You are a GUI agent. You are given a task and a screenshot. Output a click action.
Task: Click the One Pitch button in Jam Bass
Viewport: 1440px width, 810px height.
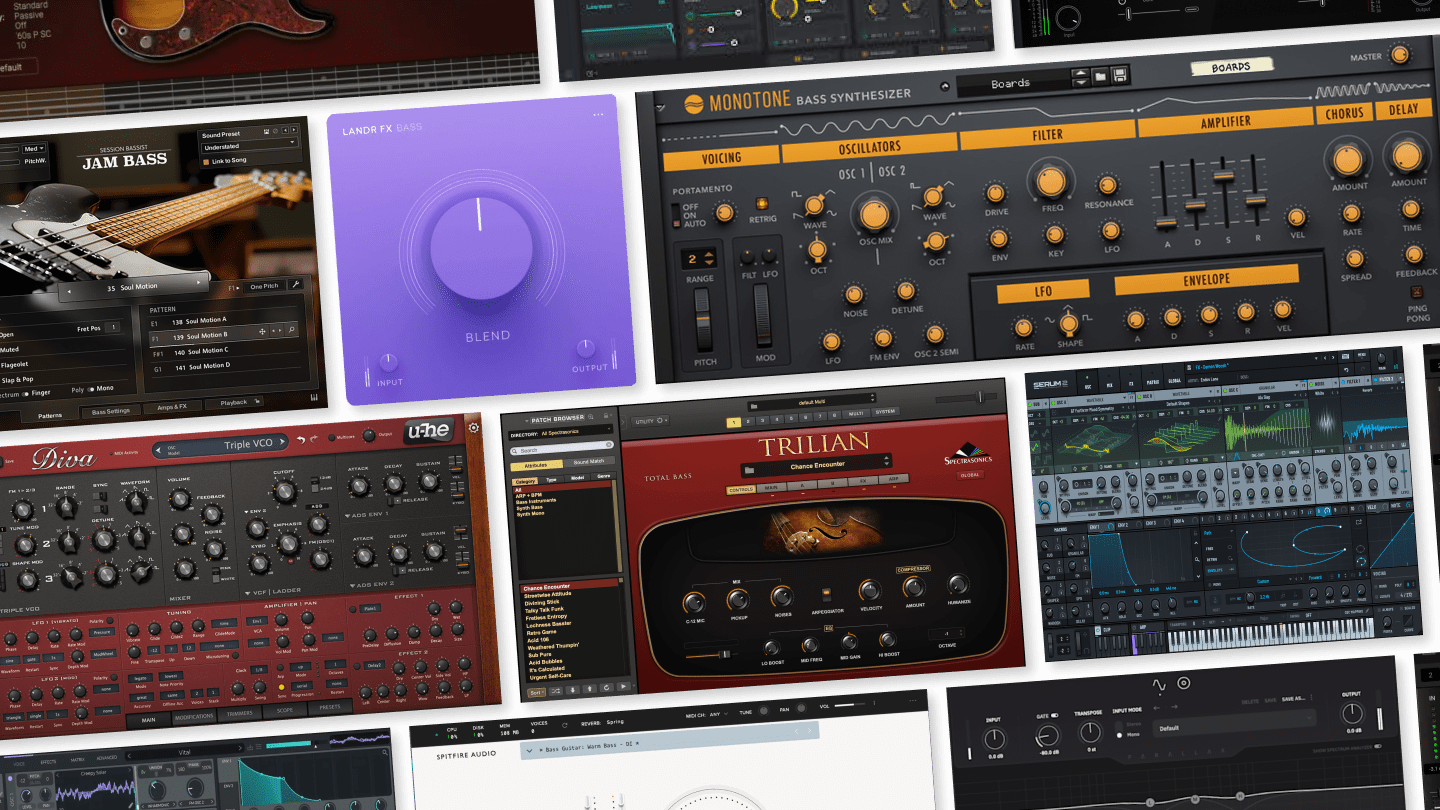point(264,286)
